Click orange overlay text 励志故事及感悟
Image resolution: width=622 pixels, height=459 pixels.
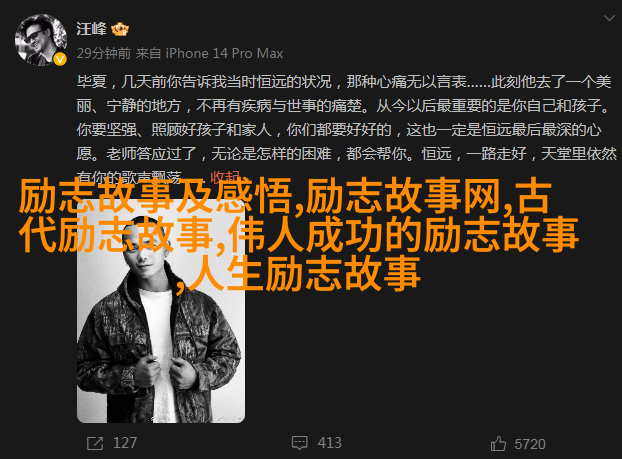click(156, 197)
